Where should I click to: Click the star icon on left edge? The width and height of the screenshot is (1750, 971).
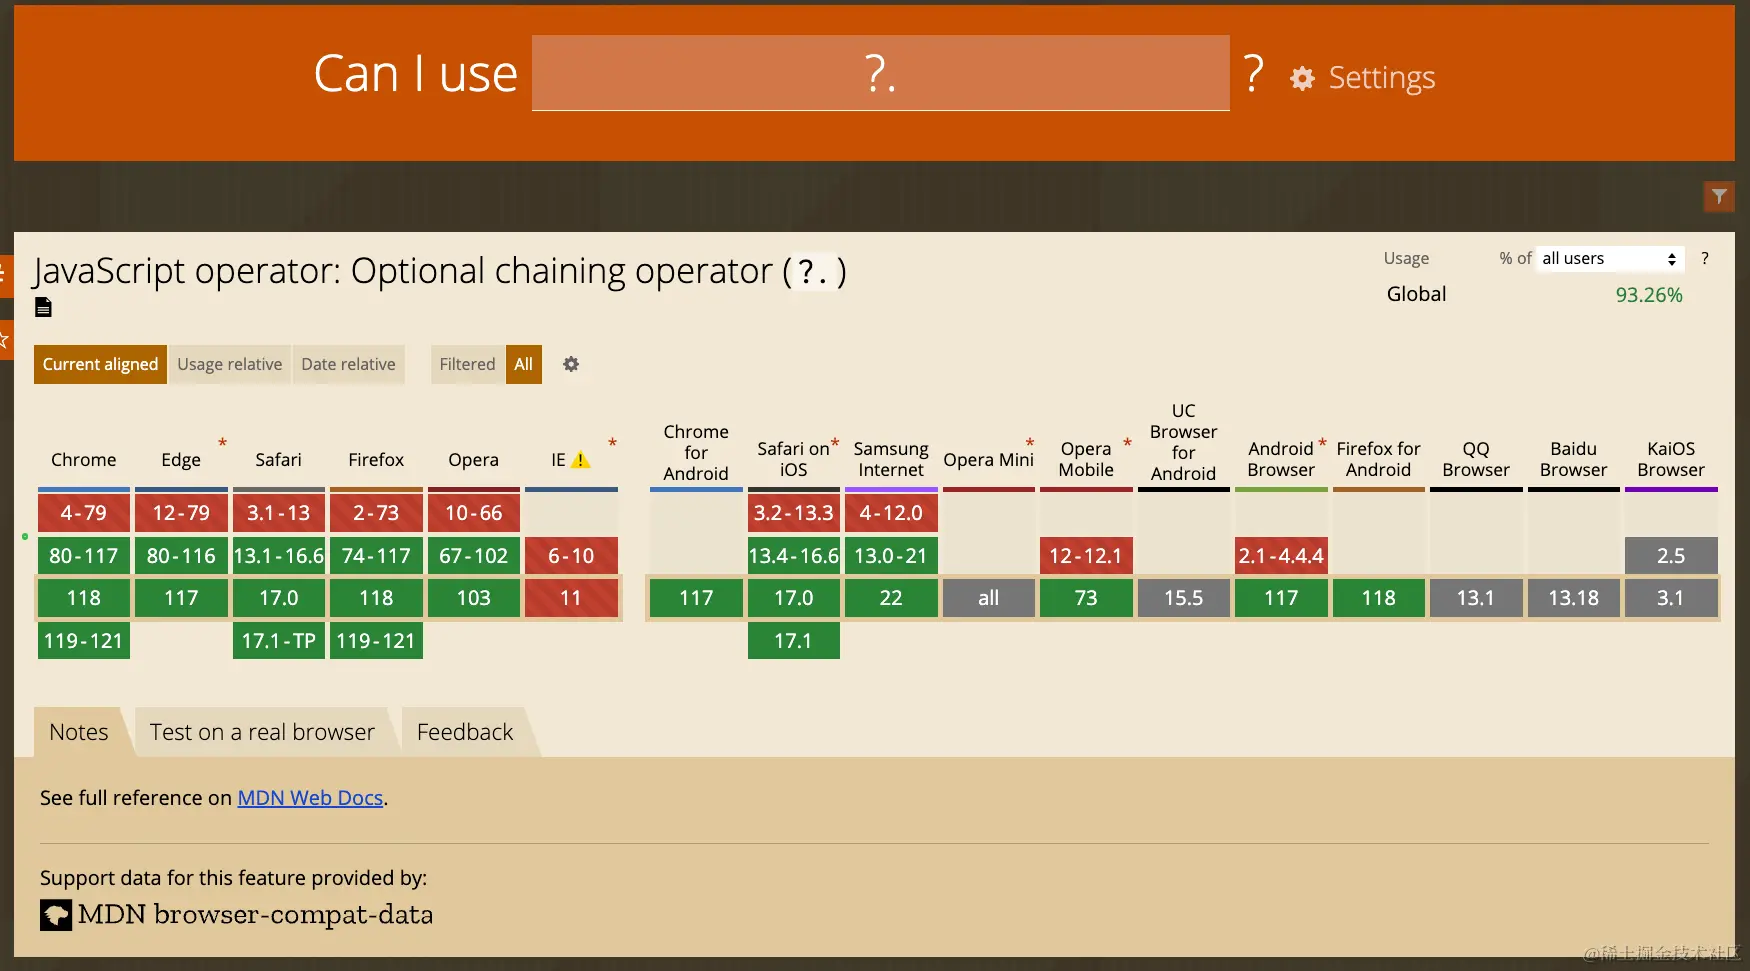point(5,340)
